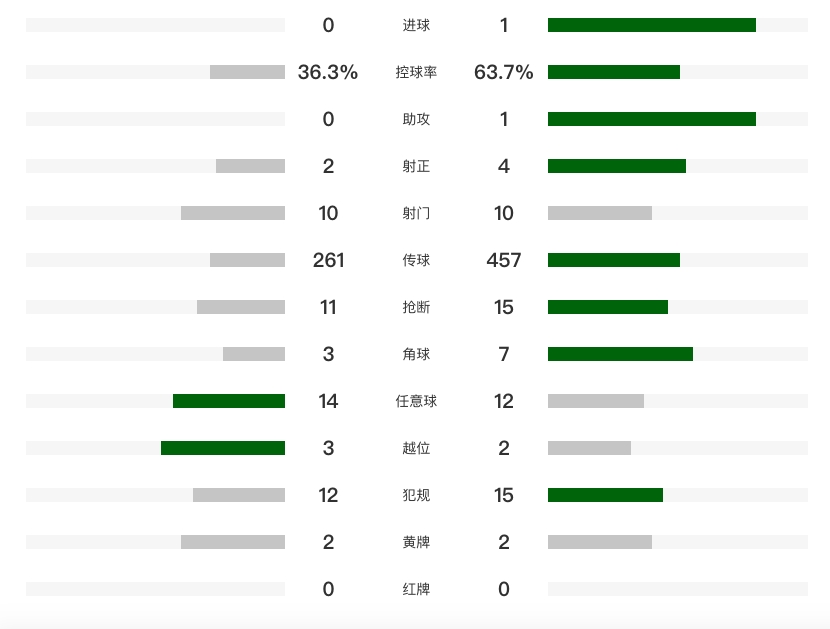Select the 射门 row label
This screenshot has width=830, height=629.
(416, 213)
